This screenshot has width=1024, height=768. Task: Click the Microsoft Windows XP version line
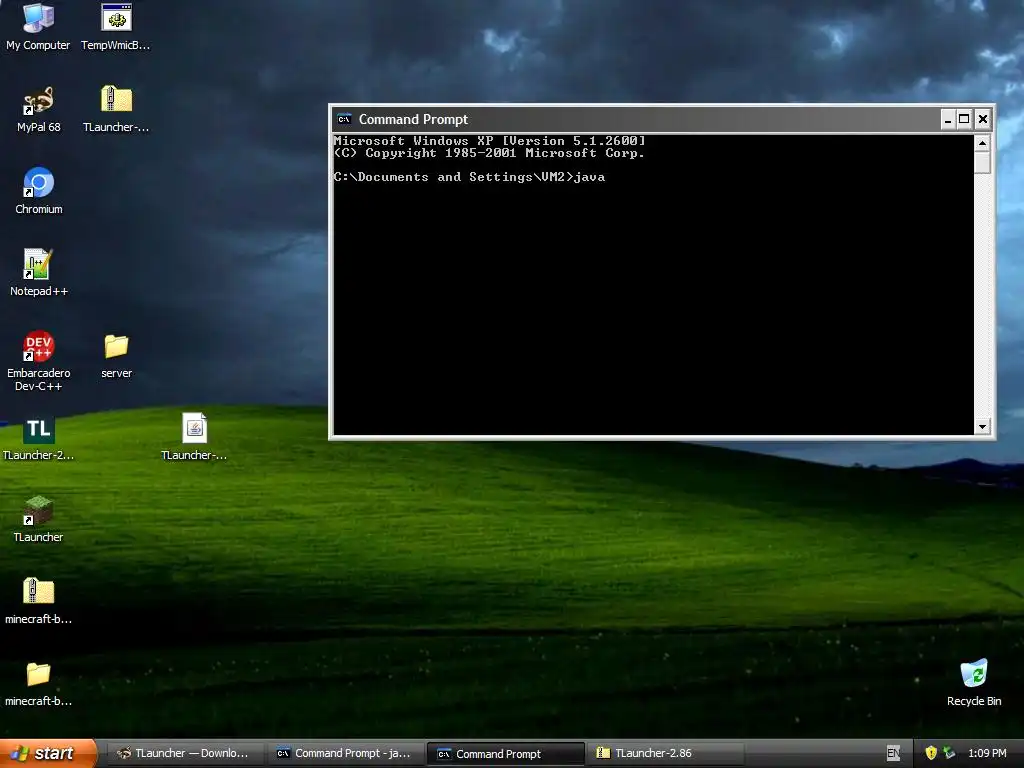pyautogui.click(x=489, y=140)
